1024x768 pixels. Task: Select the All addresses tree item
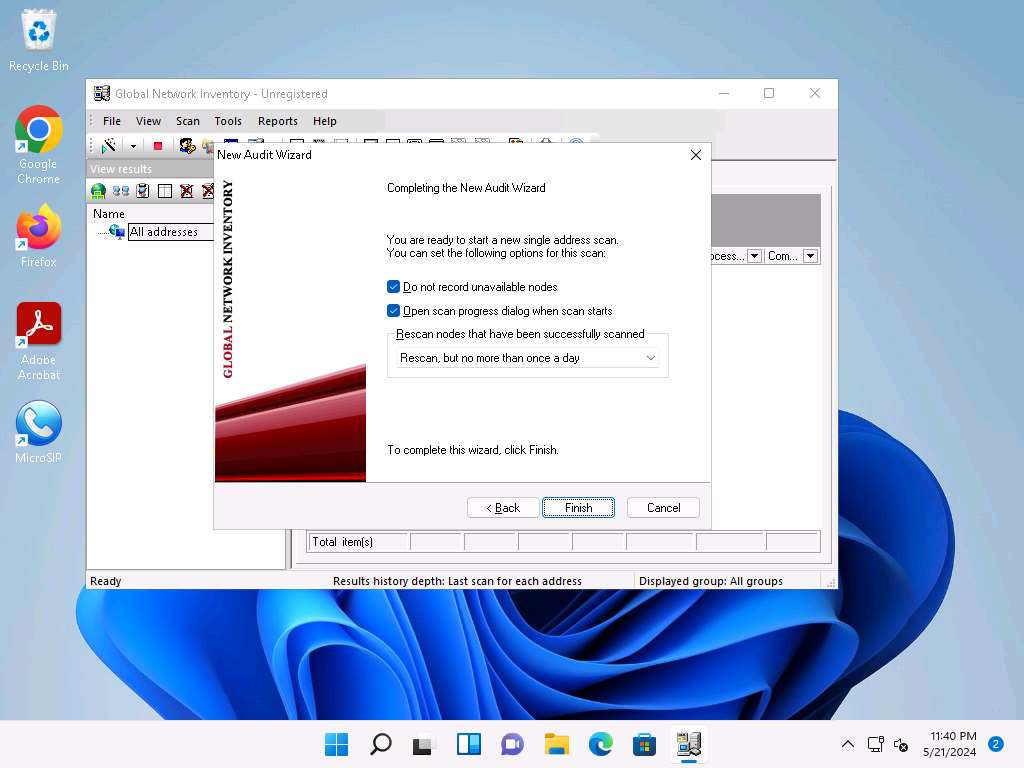[164, 232]
